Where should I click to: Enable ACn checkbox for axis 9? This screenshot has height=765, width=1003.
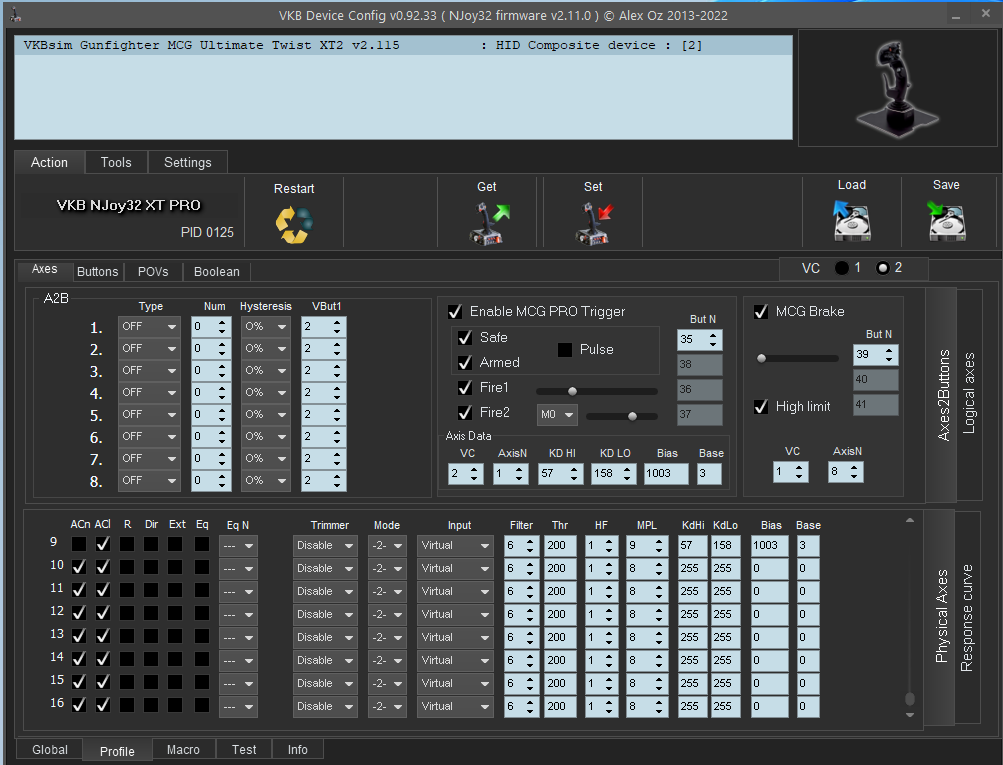[79, 544]
